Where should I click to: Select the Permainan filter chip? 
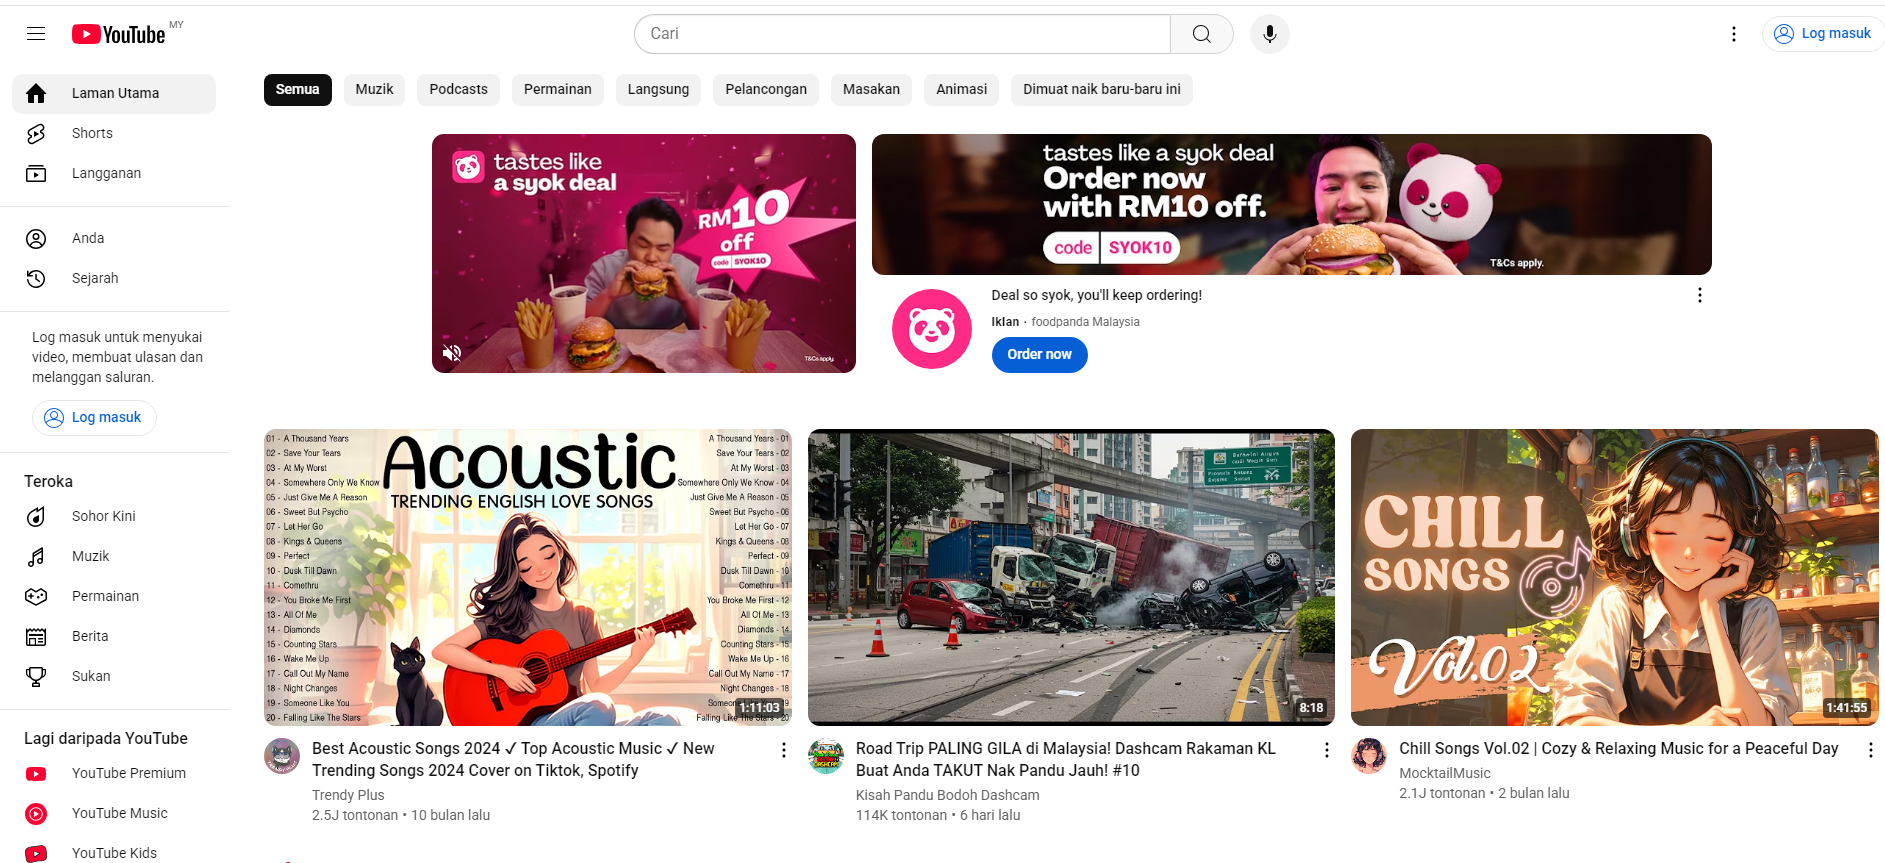pos(558,89)
